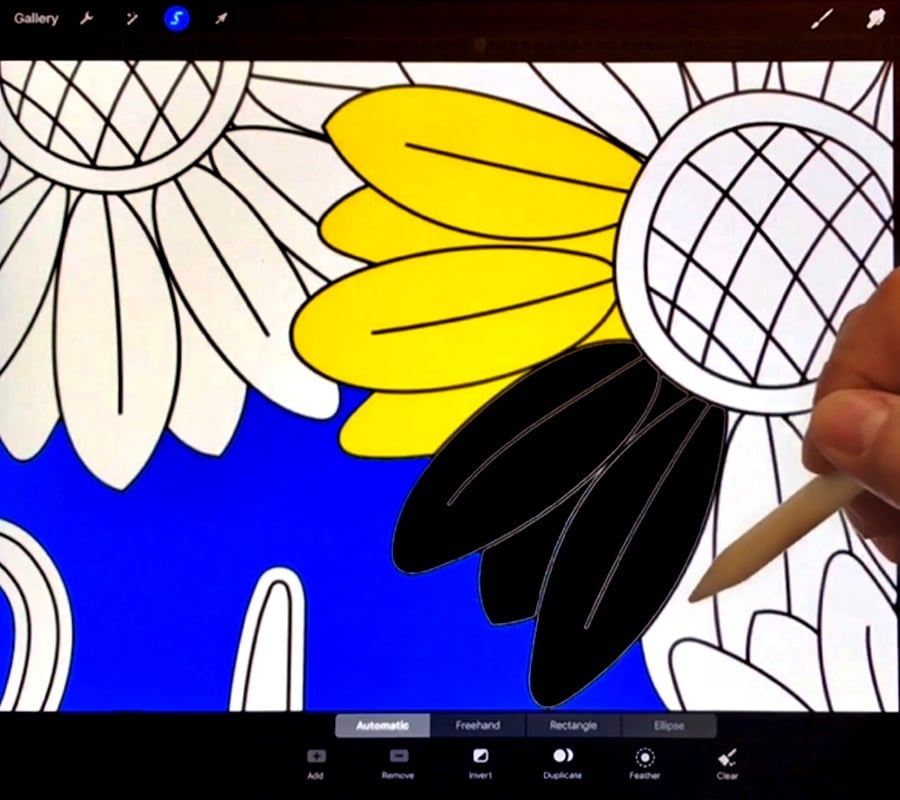This screenshot has width=900, height=800.
Task: Enable Automatic selection mode
Action: tap(381, 725)
